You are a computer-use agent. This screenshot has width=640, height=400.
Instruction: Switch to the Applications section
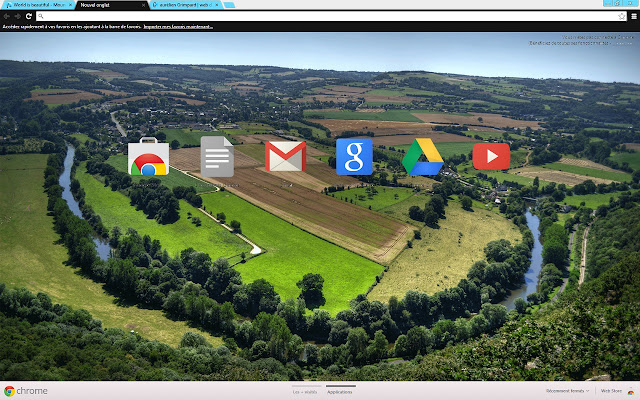click(340, 391)
